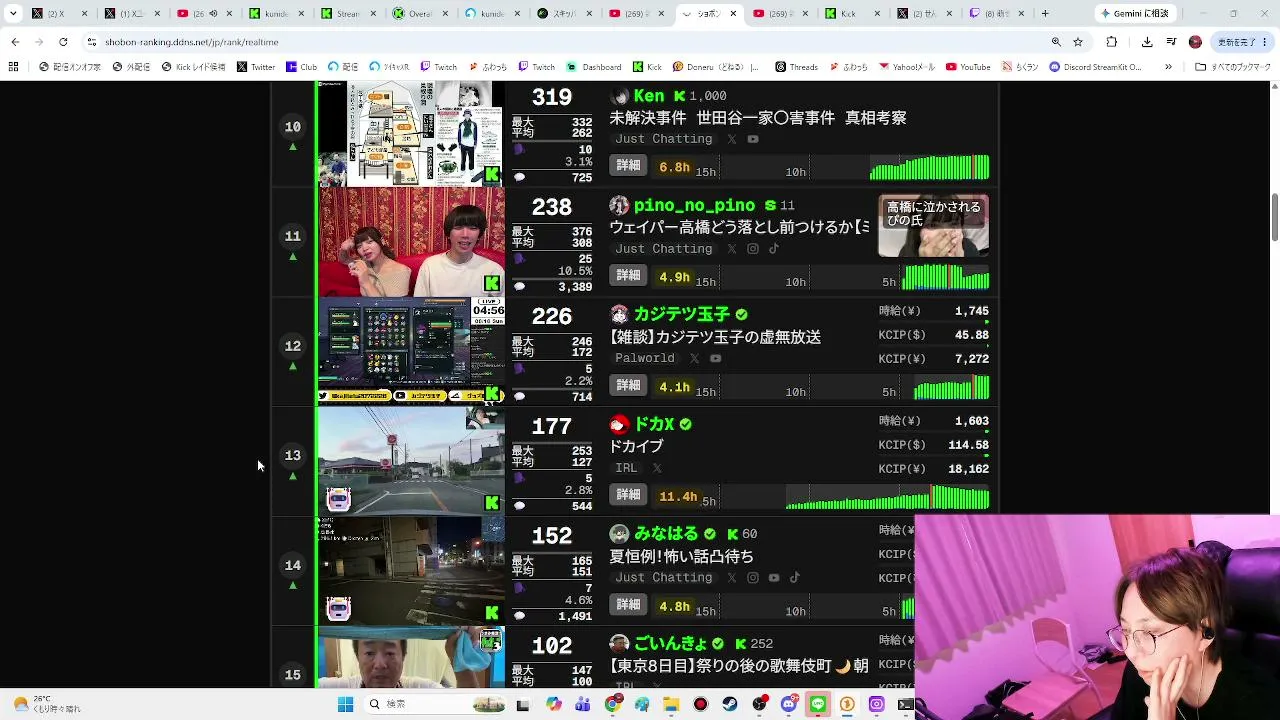
Task: Open the pino_no_pino channel link
Action: 694,206
